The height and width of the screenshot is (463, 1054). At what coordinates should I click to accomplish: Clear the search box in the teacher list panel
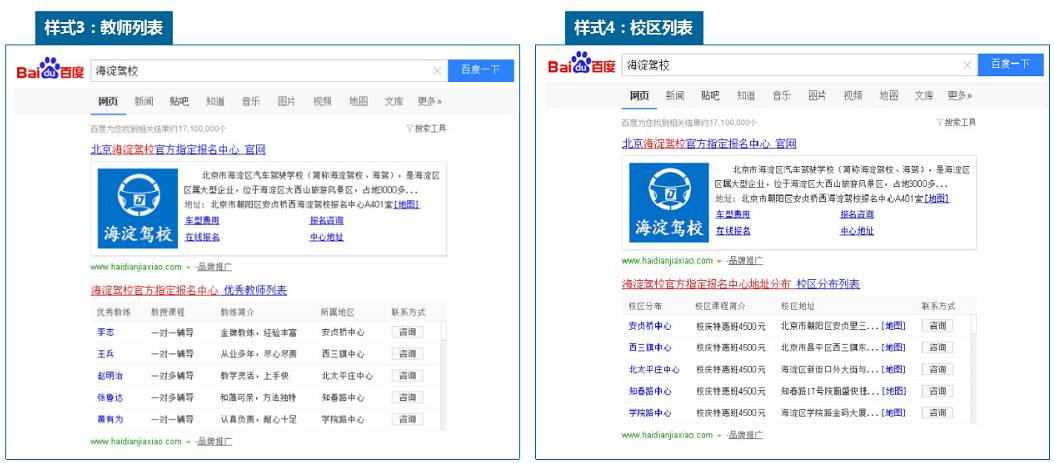(437, 71)
